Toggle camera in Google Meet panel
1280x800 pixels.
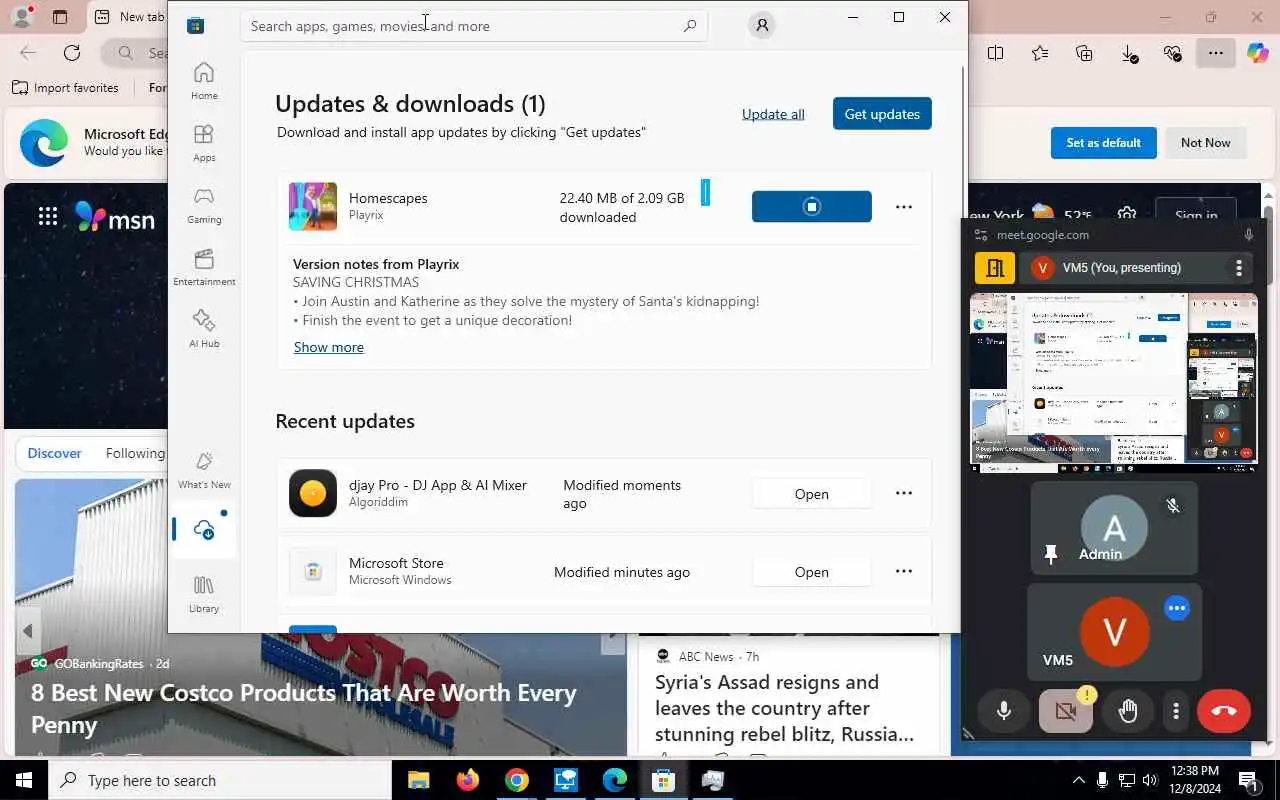[x=1066, y=711]
